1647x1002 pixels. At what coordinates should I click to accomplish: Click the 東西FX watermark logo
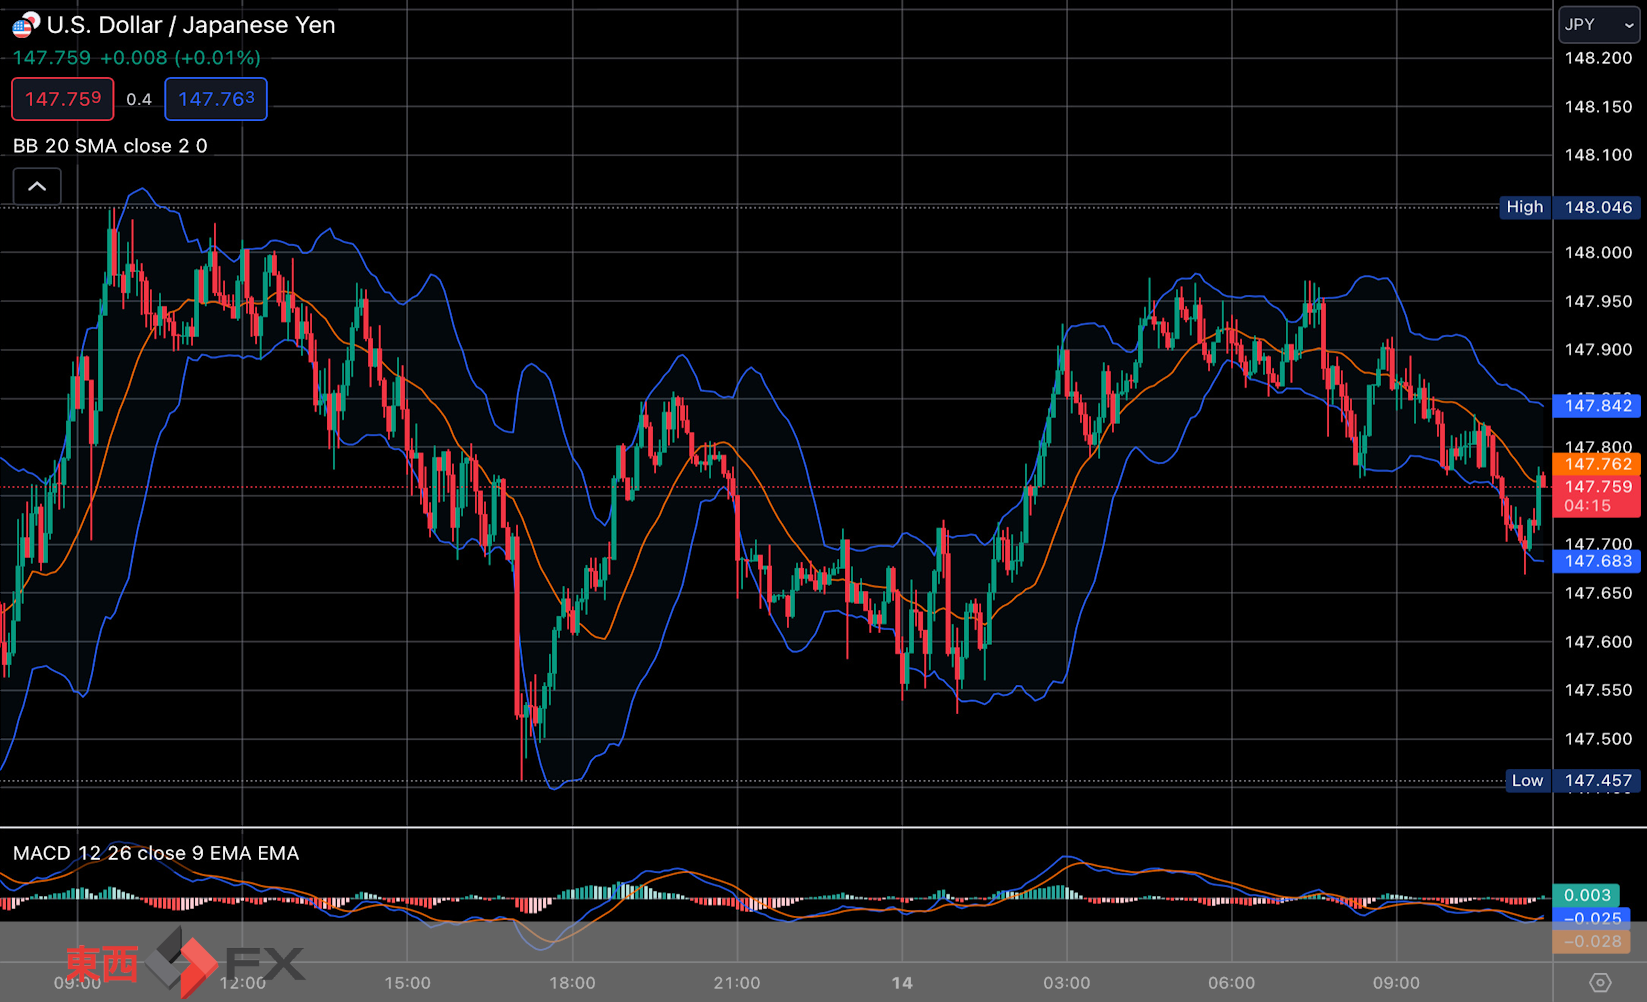pyautogui.click(x=185, y=964)
